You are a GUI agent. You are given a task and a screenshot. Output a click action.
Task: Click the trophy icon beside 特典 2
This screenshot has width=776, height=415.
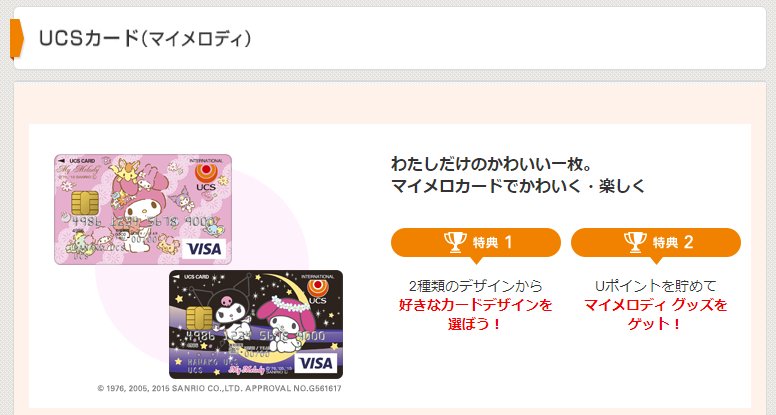pos(635,242)
